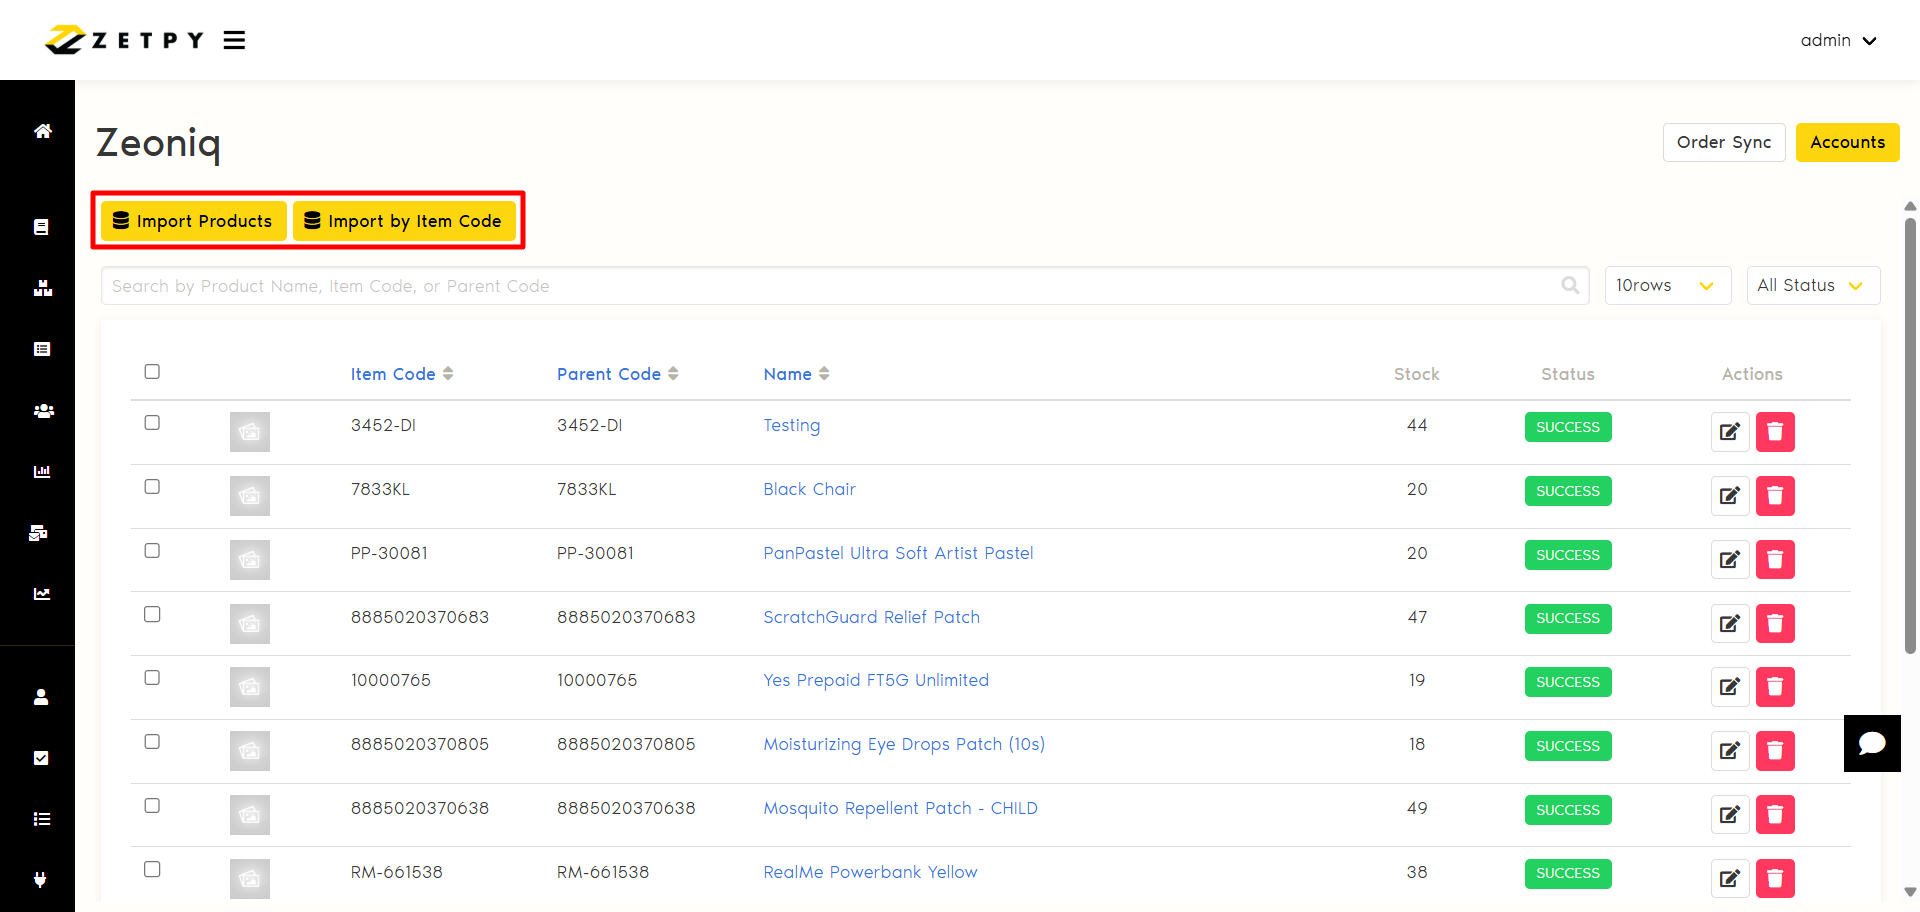The height and width of the screenshot is (912, 1920).
Task: Open the Black Chair product link
Action: 809,489
